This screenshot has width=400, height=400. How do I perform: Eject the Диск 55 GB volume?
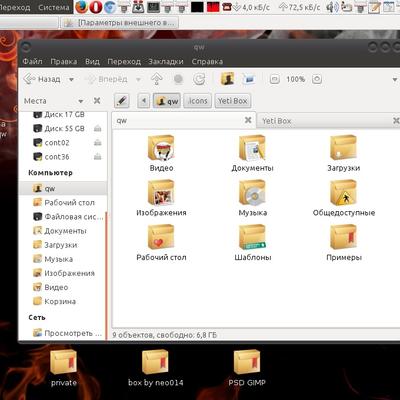(98, 128)
